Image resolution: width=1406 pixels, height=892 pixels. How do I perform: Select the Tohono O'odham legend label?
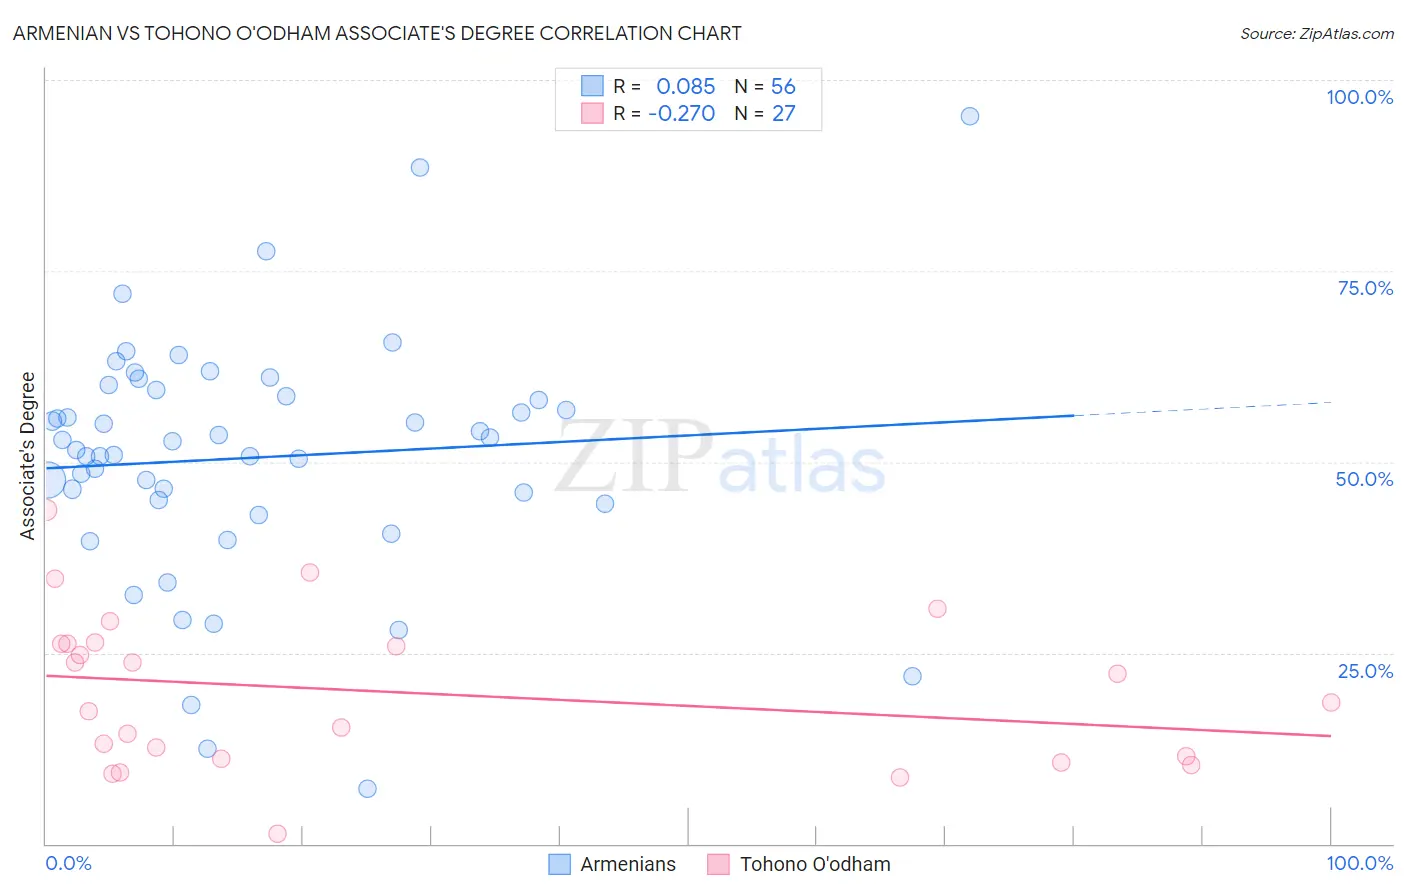[815, 864]
